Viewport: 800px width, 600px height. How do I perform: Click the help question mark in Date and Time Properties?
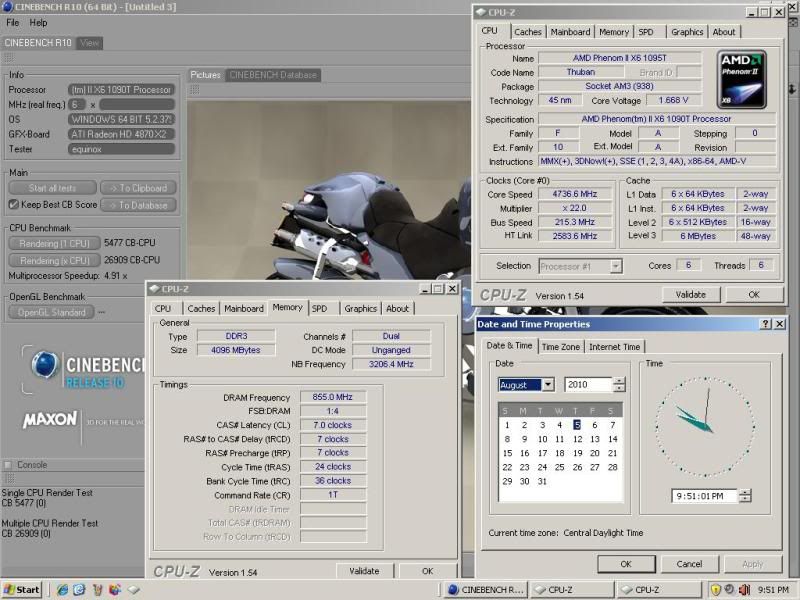(x=765, y=324)
